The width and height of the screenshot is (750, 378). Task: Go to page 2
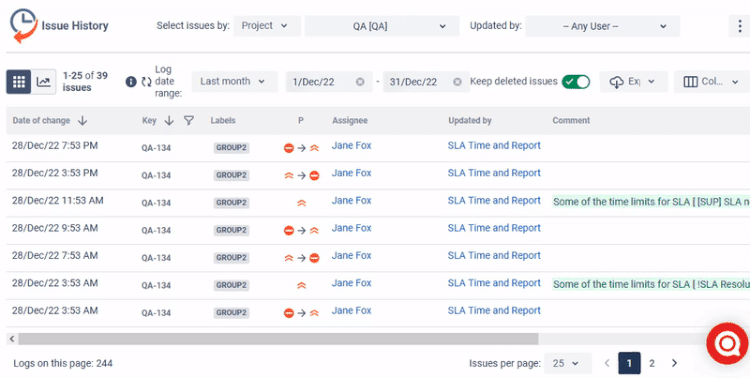651,363
